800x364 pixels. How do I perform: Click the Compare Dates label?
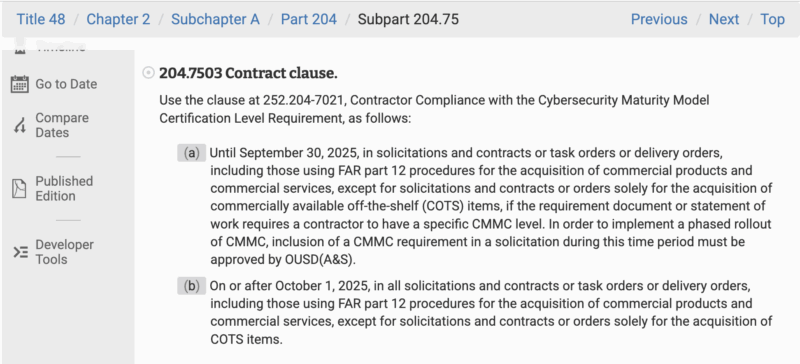tap(62, 125)
